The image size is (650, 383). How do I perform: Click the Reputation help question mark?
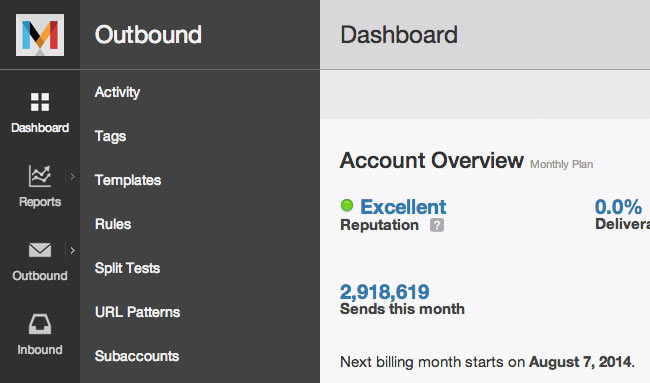coord(437,225)
